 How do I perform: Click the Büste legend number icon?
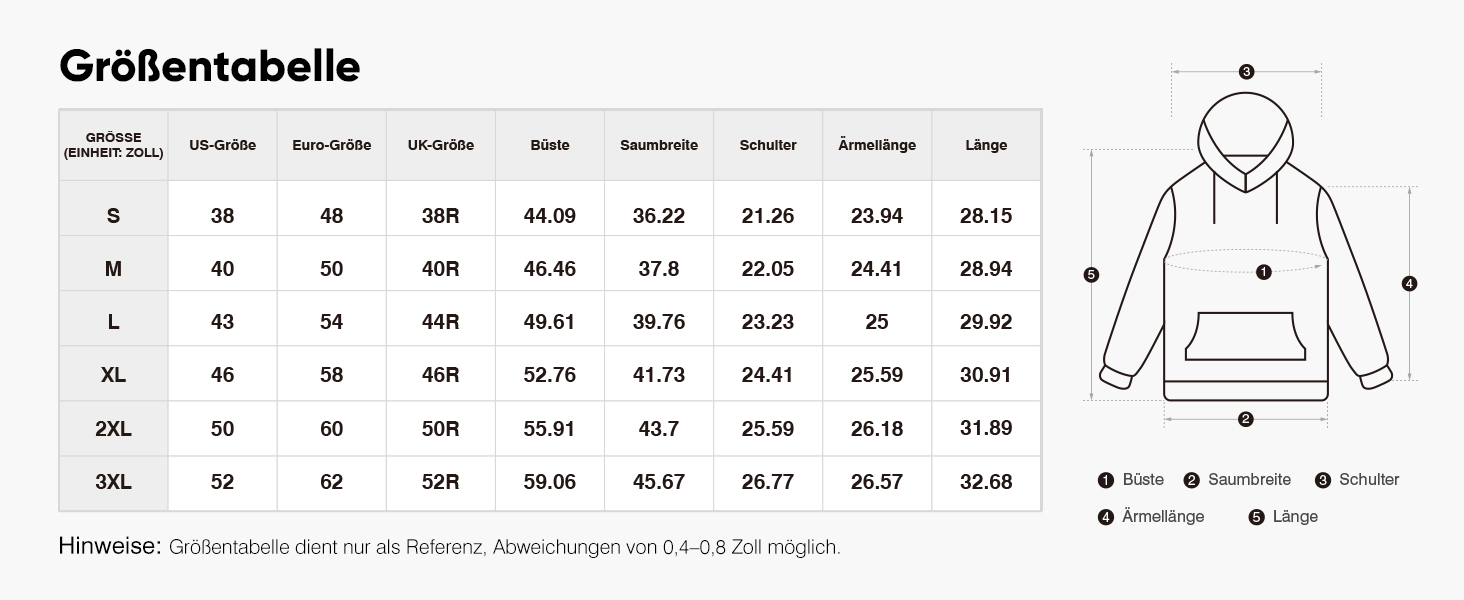click(1106, 481)
